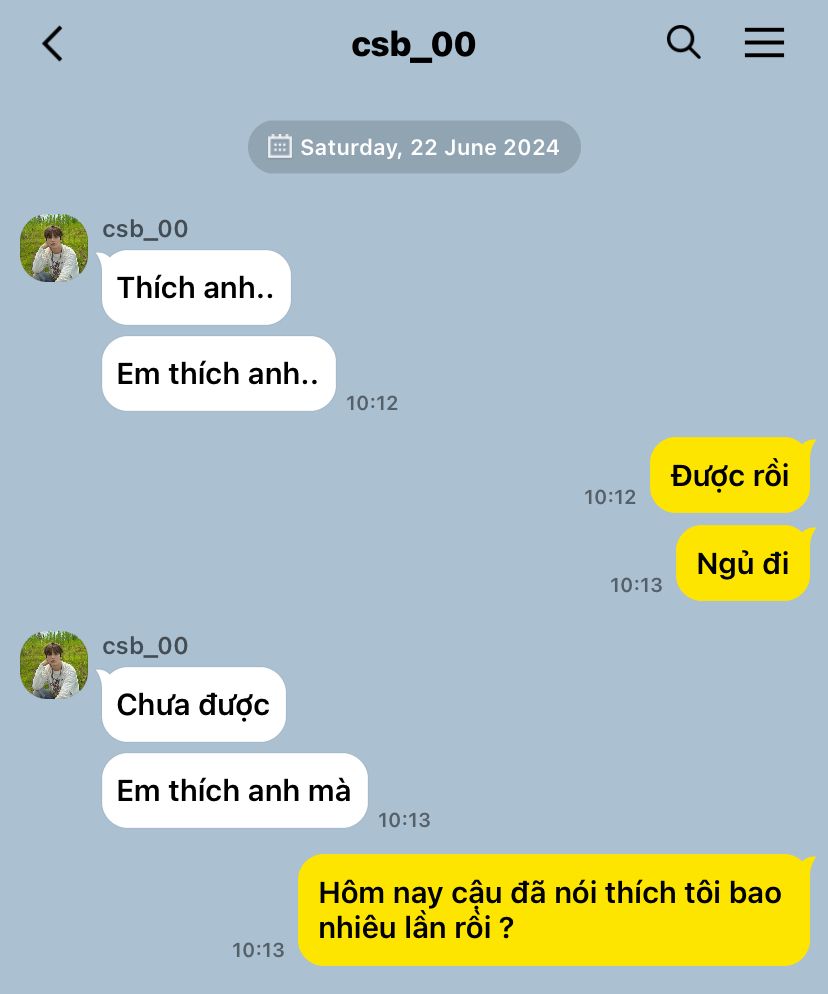The height and width of the screenshot is (994, 828).
Task: Tap the 10:13 timestamp beside last yellow bubble
Action: point(258,950)
